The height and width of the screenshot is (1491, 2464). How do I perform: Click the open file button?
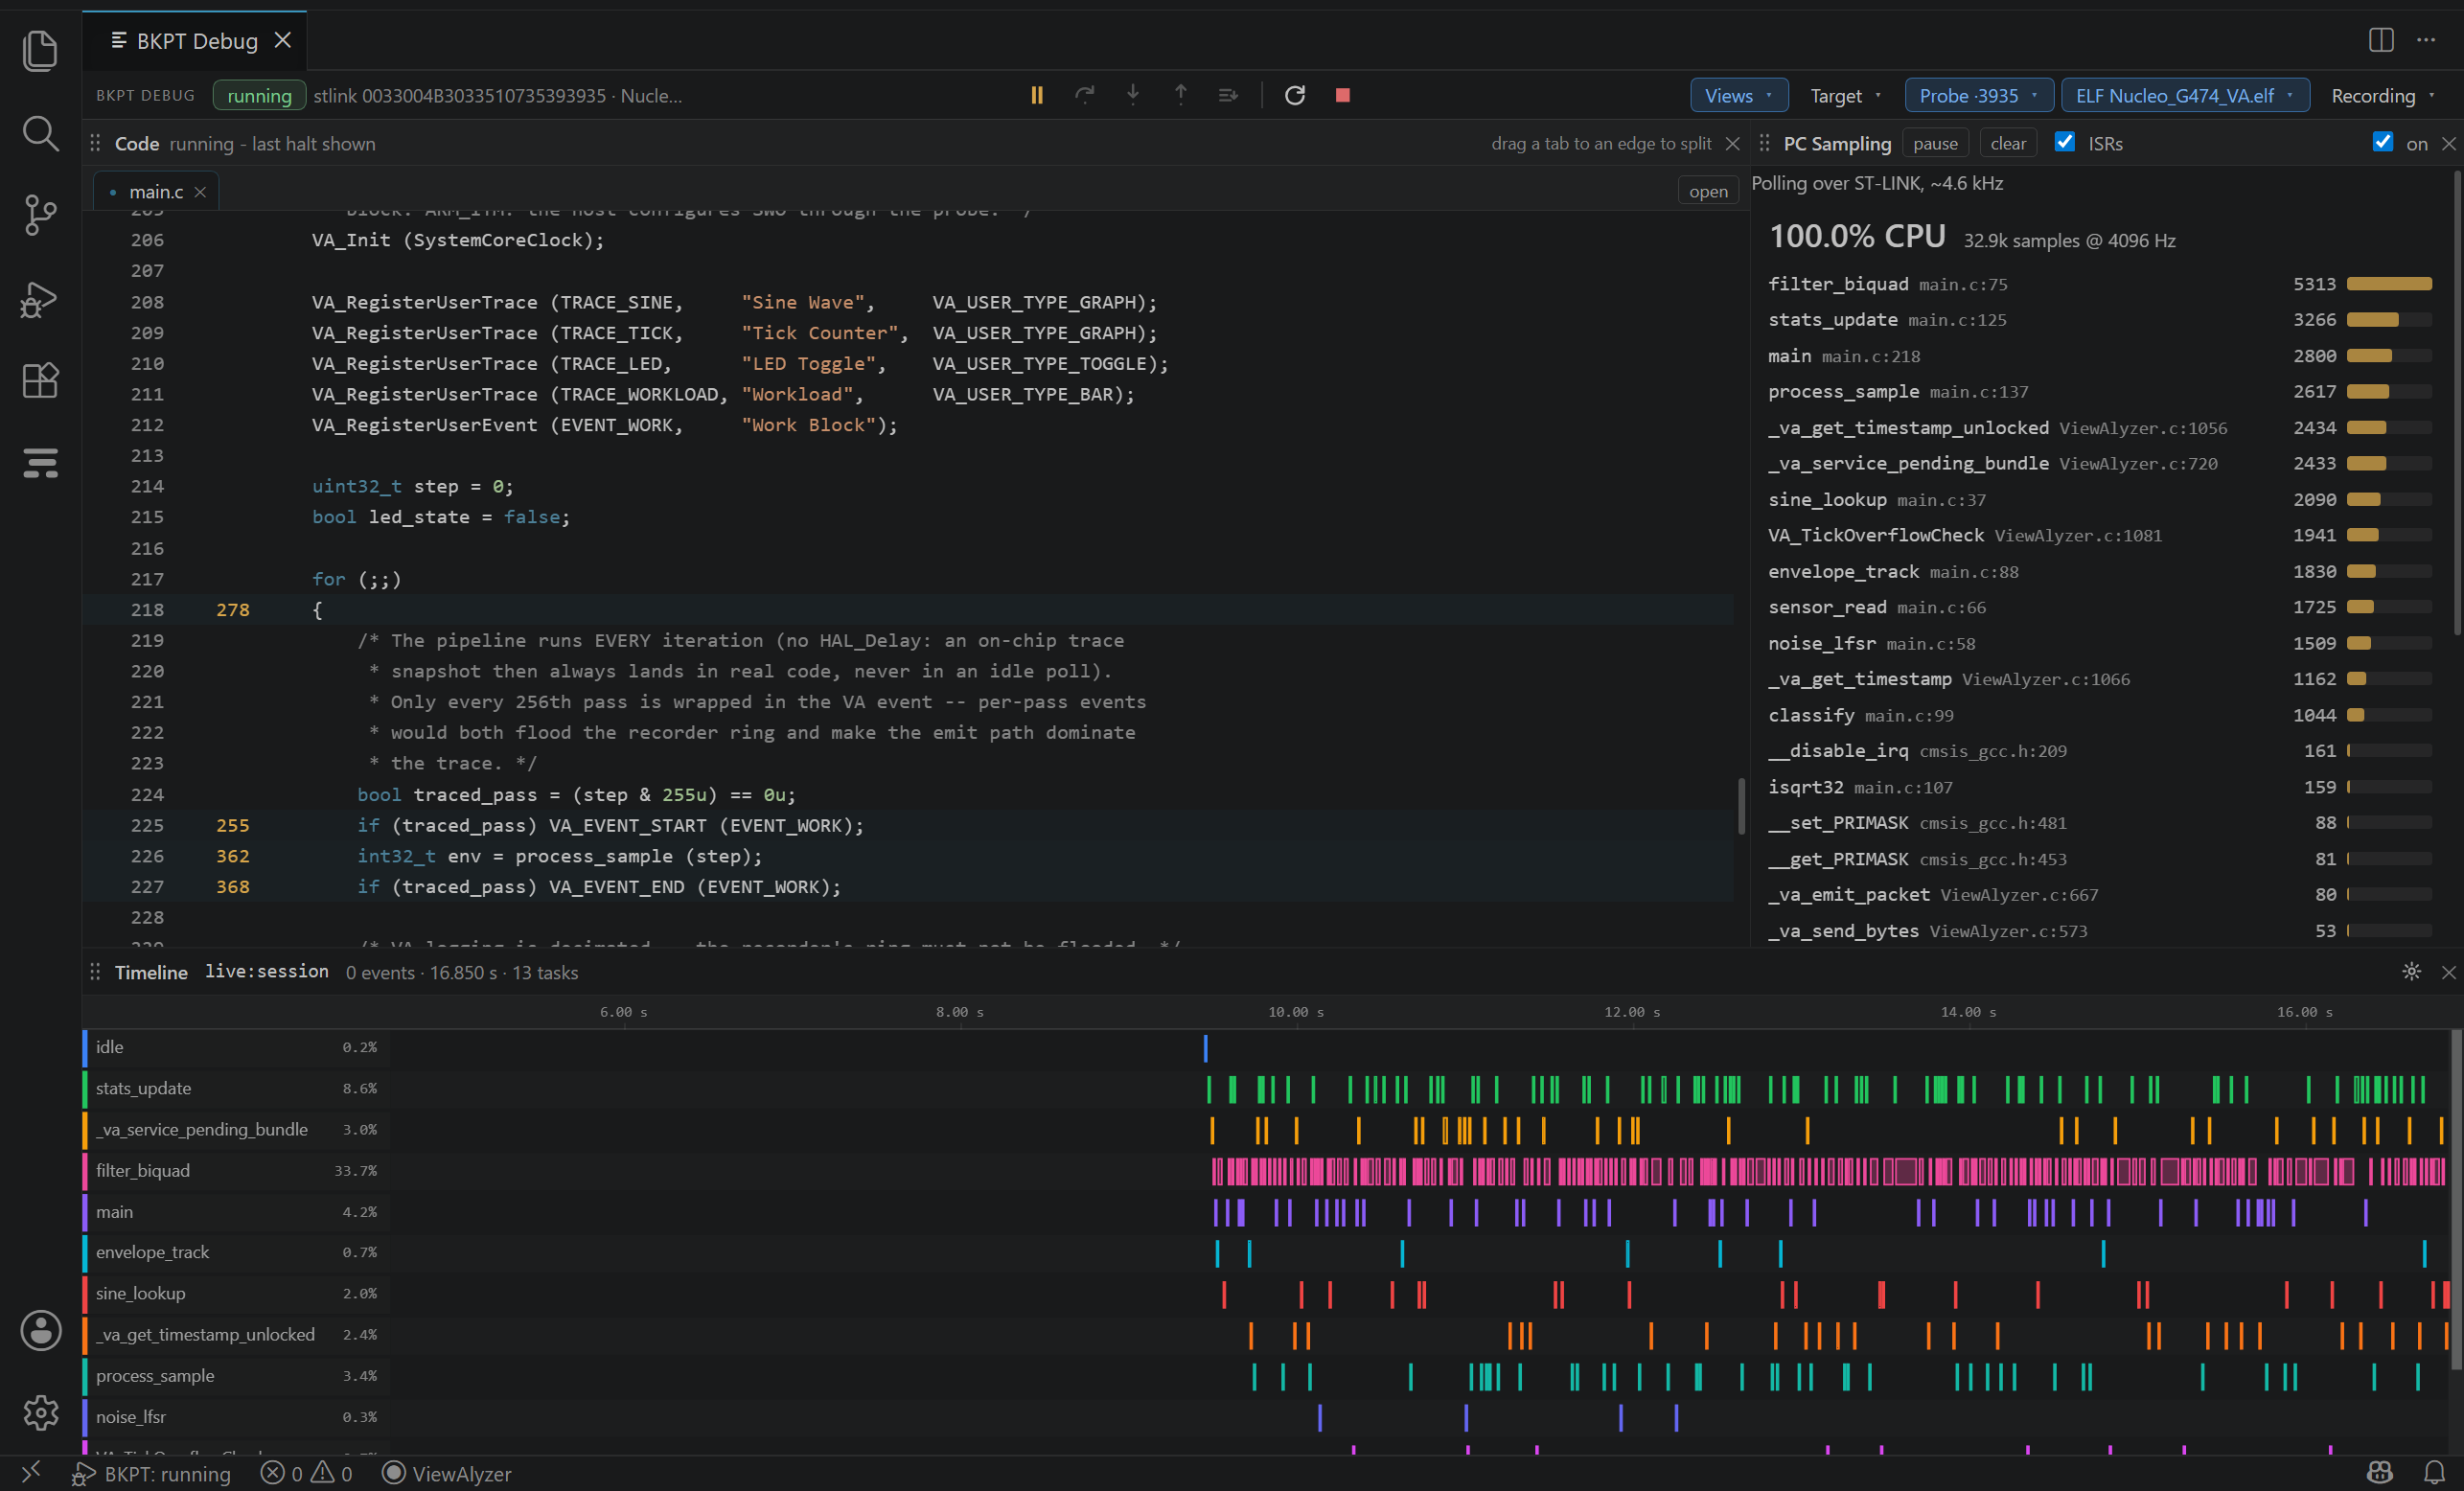tap(1708, 191)
